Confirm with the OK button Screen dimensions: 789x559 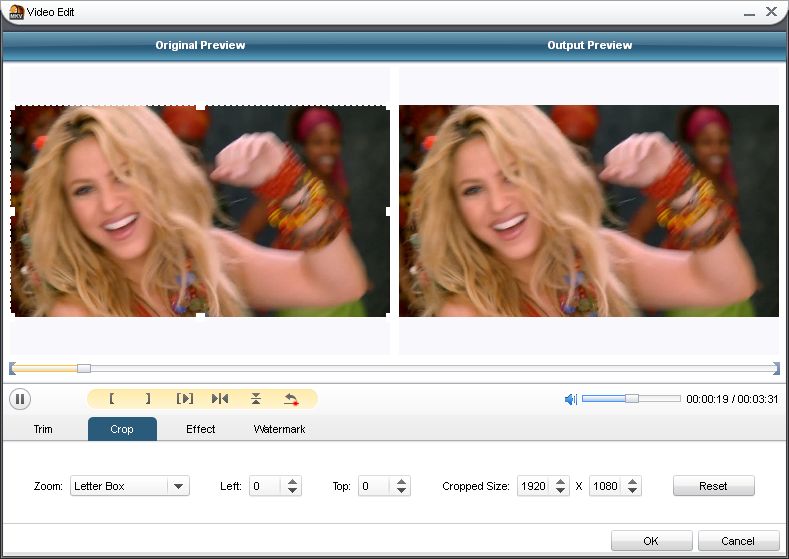(651, 541)
